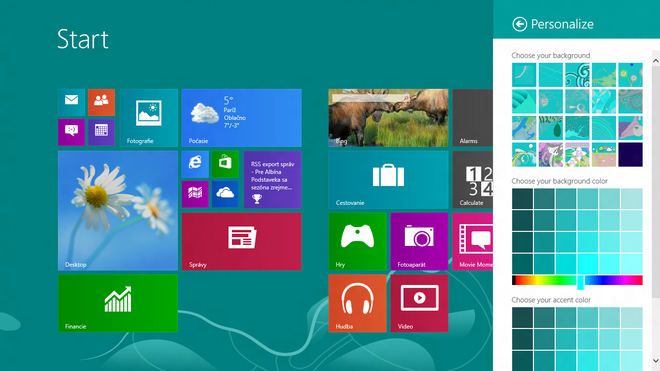The height and width of the screenshot is (371, 660).
Task: Click the Personalize back arrow
Action: [519, 24]
